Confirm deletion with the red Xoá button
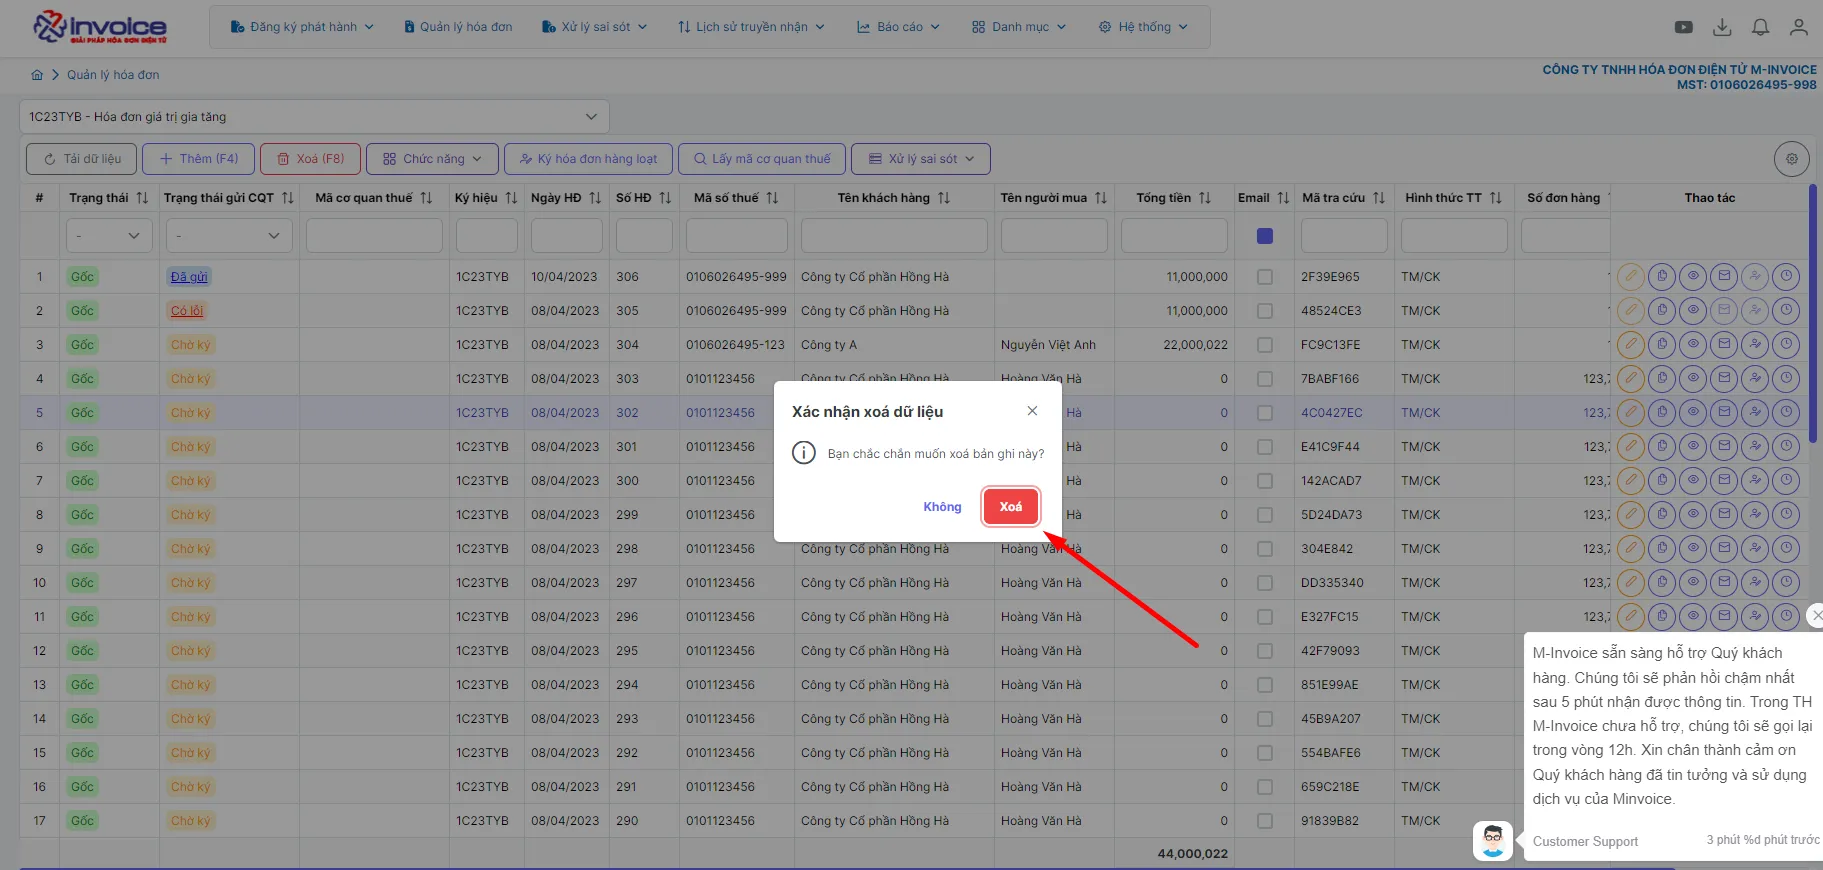1823x870 pixels. [x=1011, y=507]
